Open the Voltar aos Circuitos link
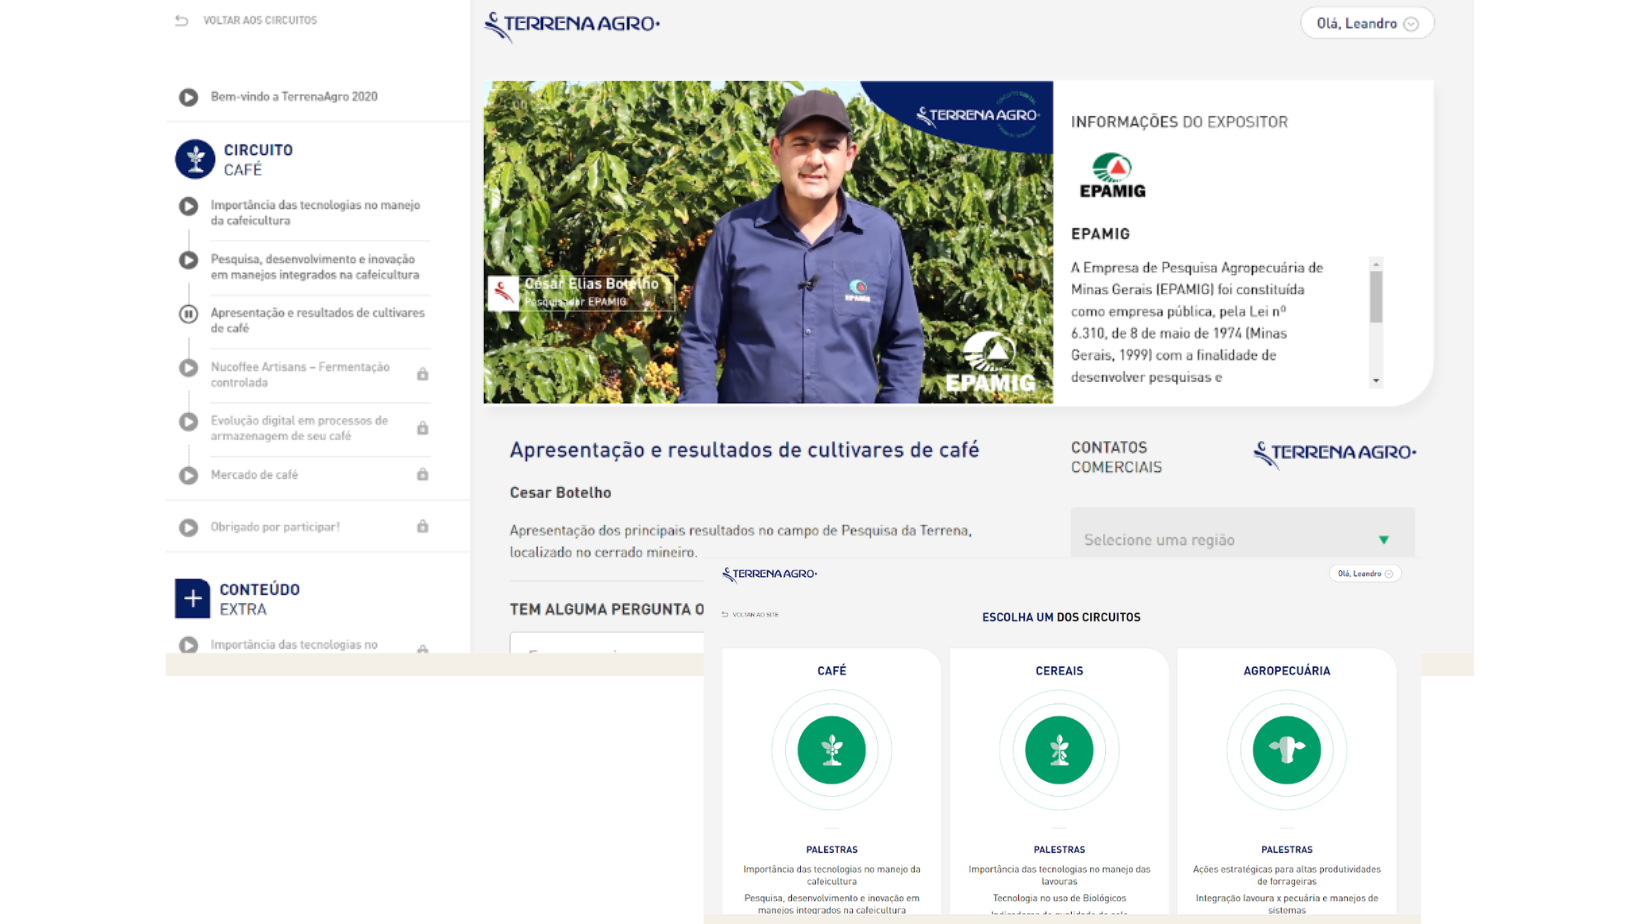Screen dimensions: 1640x924 click(x=260, y=20)
